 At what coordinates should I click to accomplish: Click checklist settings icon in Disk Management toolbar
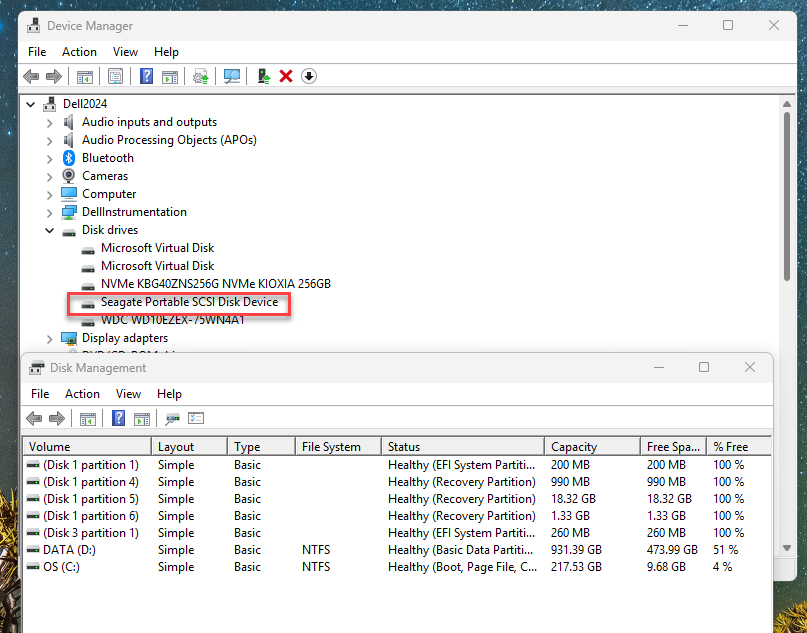196,418
